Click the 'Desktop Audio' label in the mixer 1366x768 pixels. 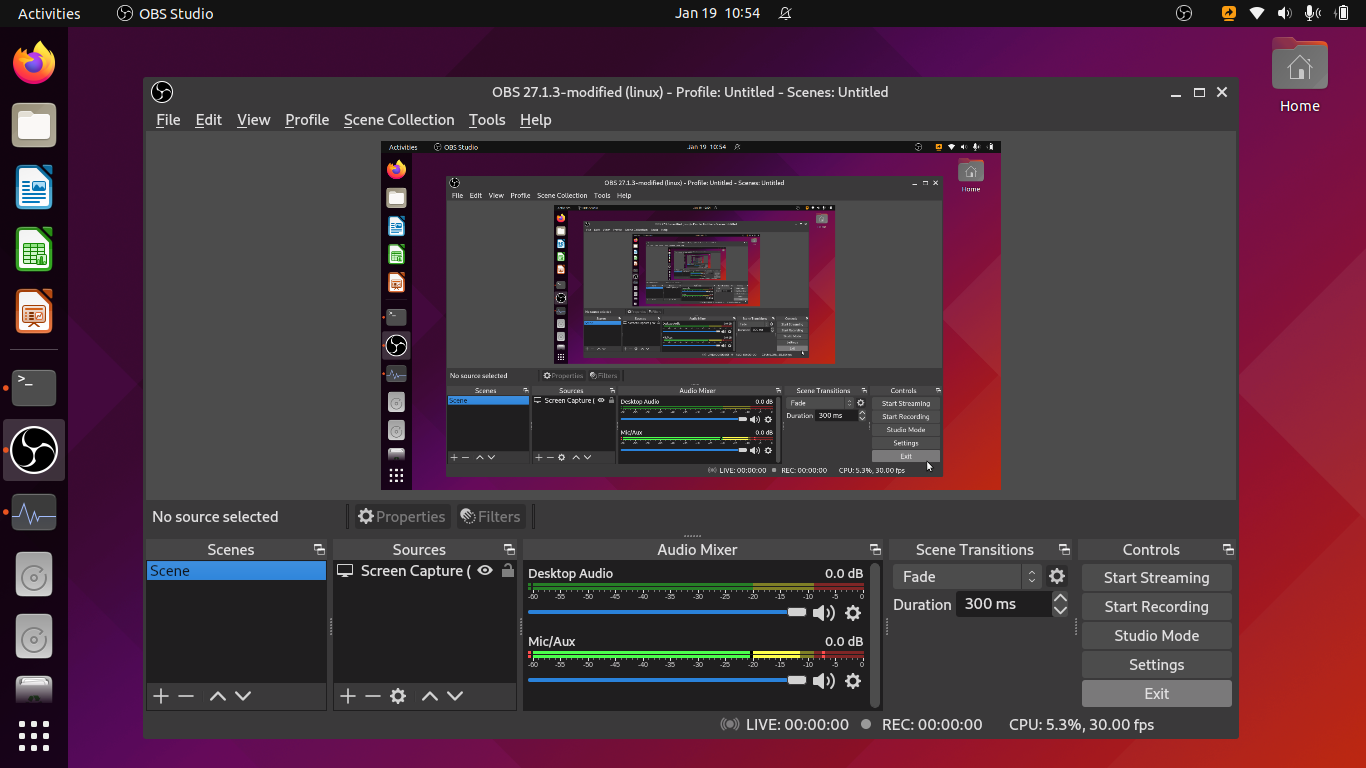(570, 574)
